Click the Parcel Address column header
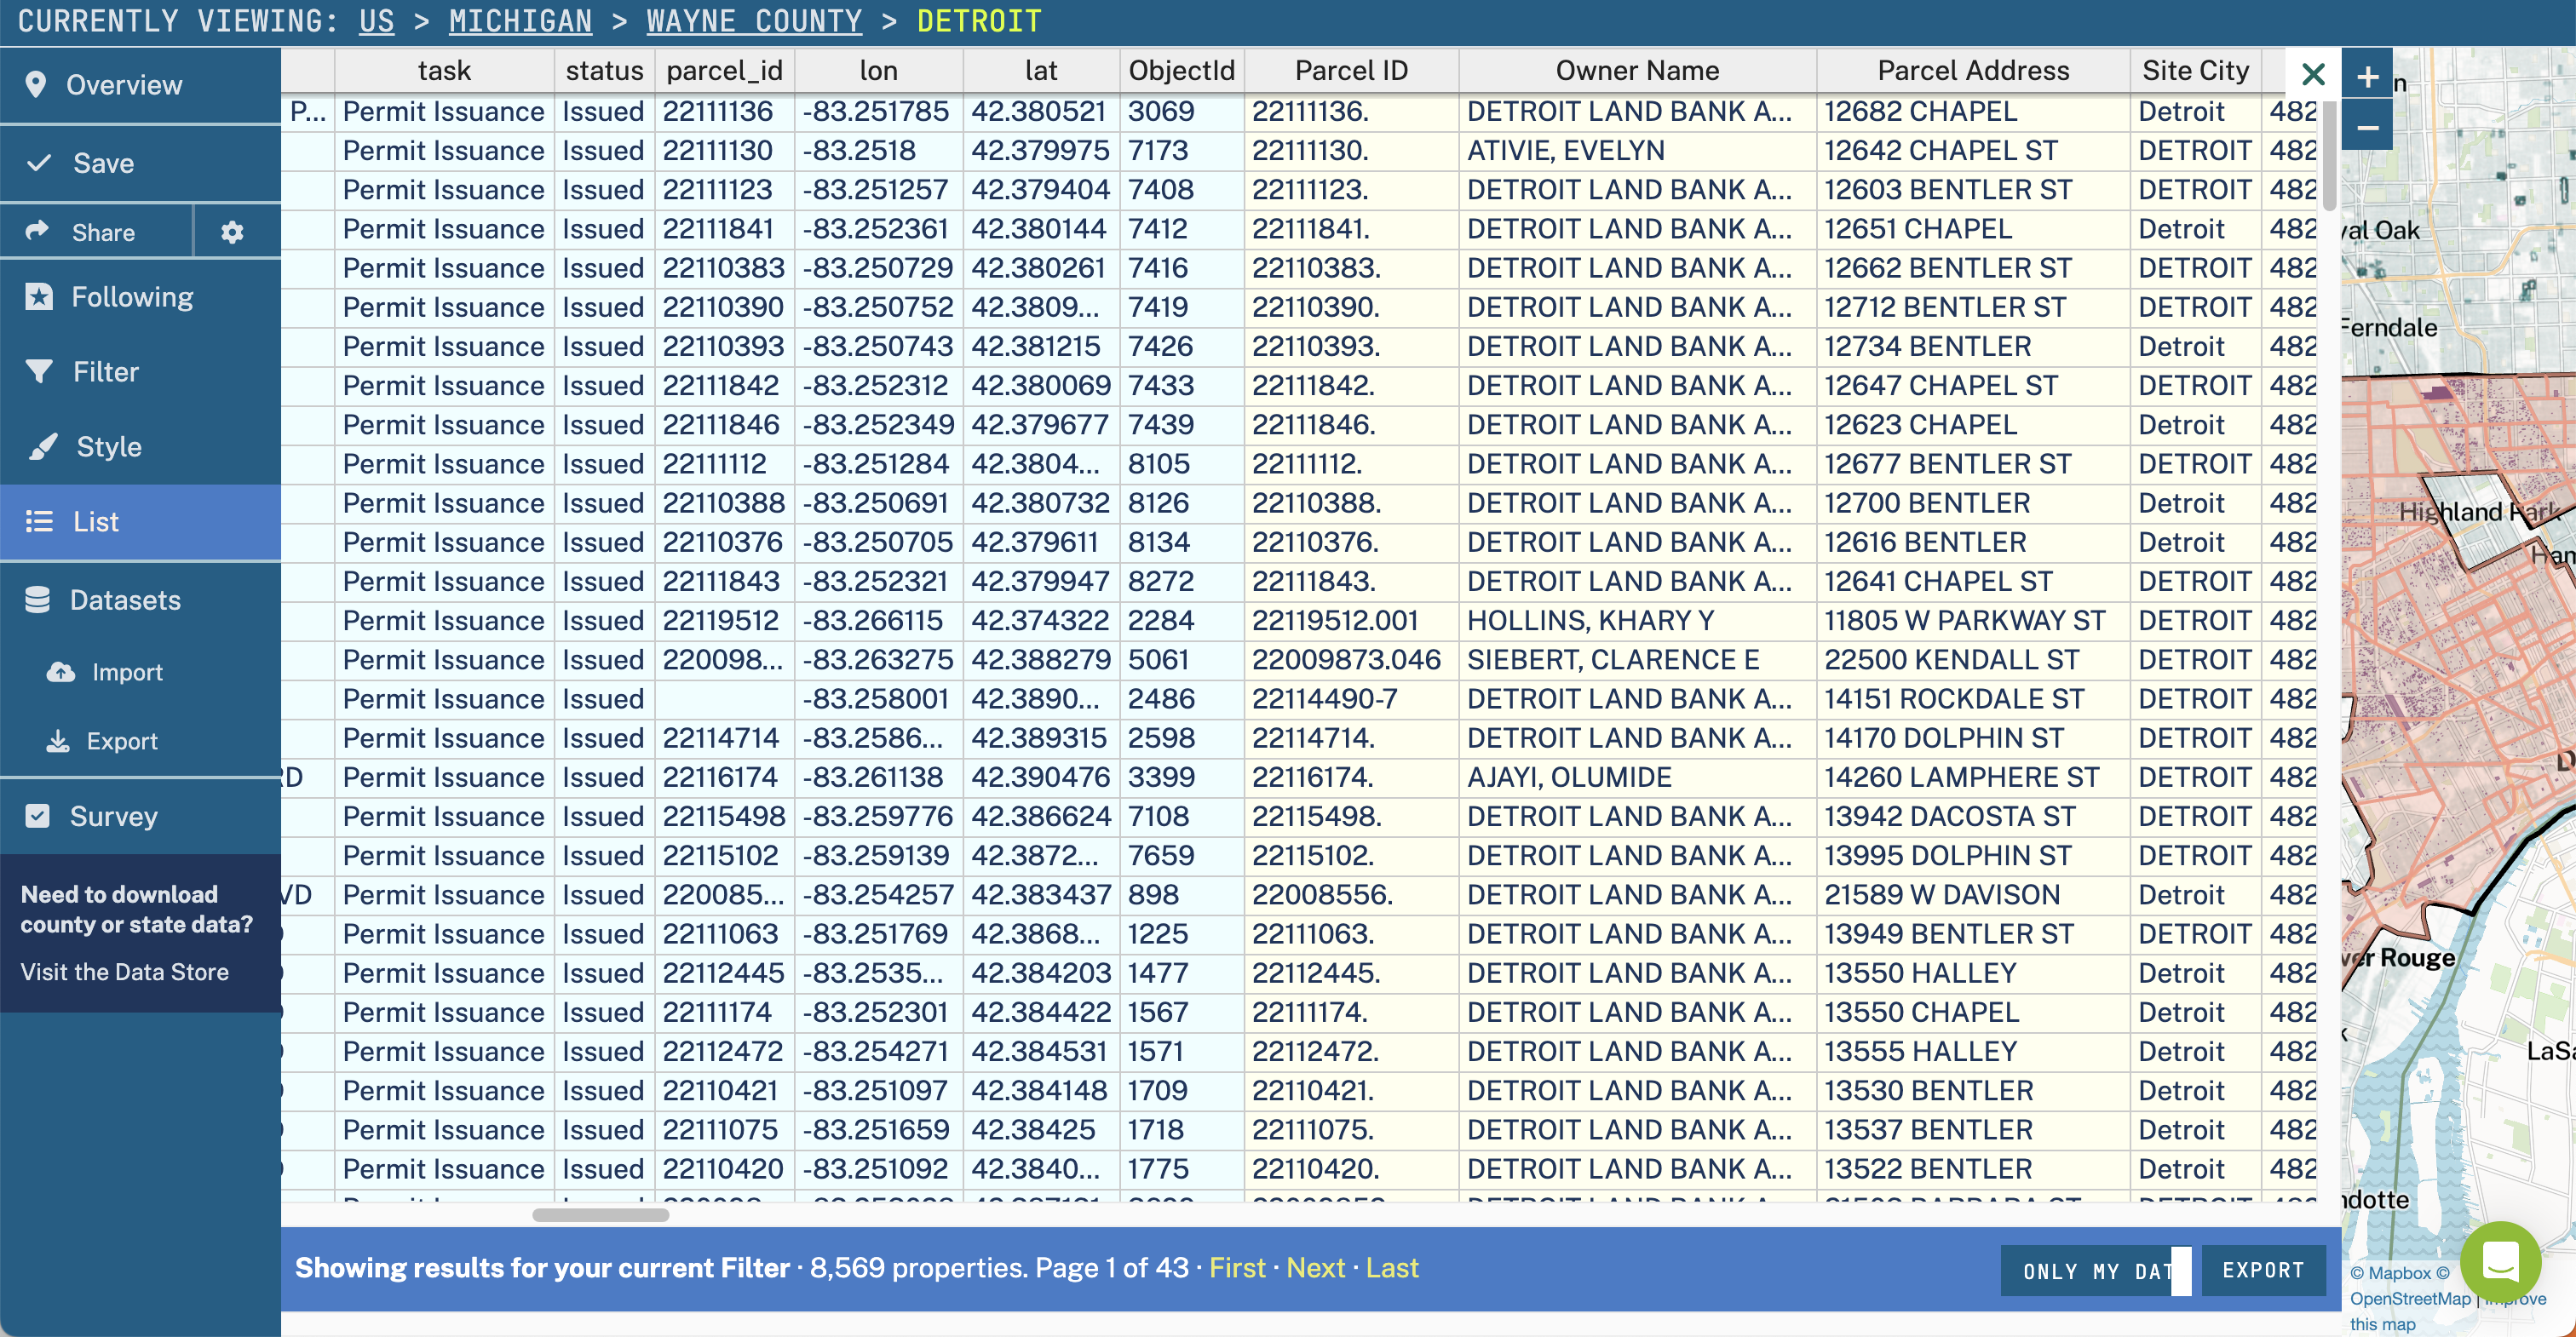2576x1337 pixels. click(1973, 71)
